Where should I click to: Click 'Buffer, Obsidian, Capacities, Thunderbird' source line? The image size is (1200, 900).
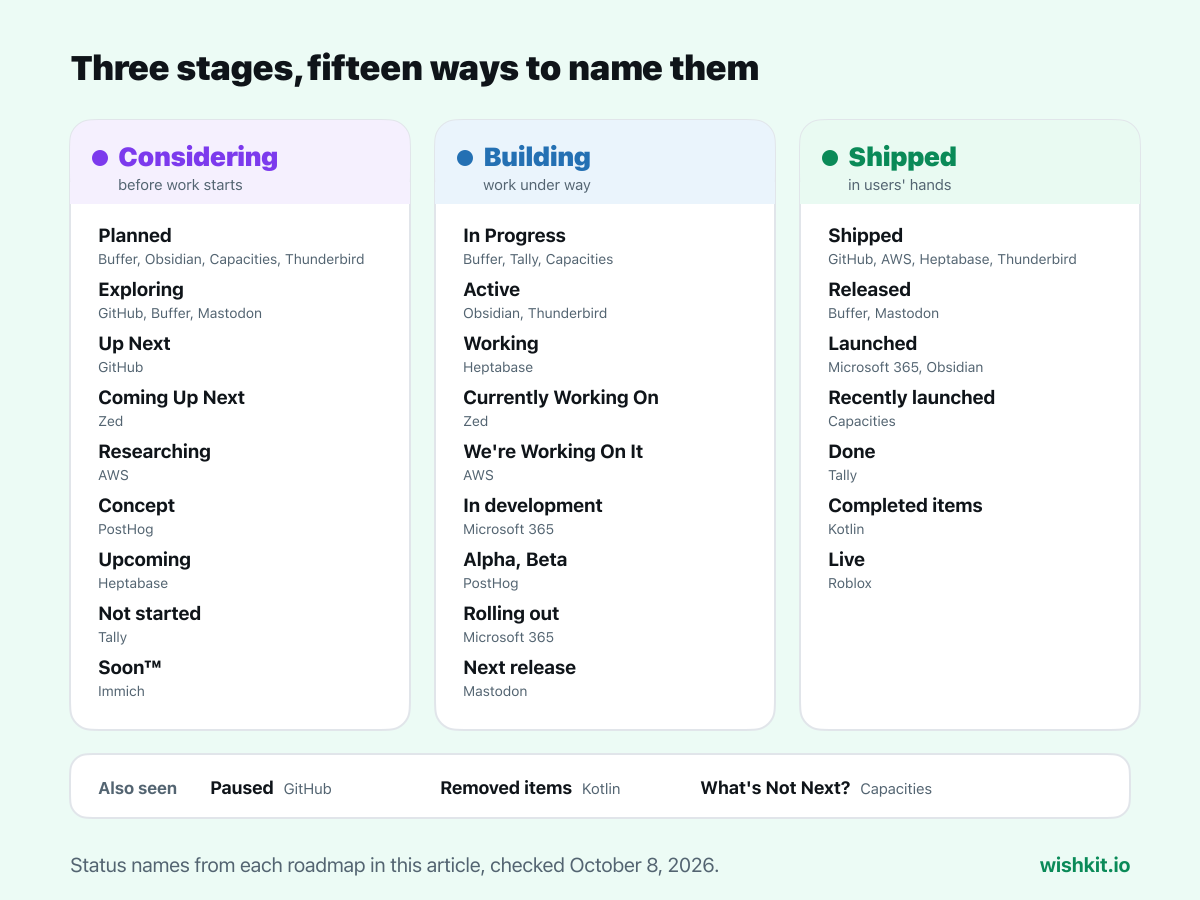pyautogui.click(x=231, y=259)
